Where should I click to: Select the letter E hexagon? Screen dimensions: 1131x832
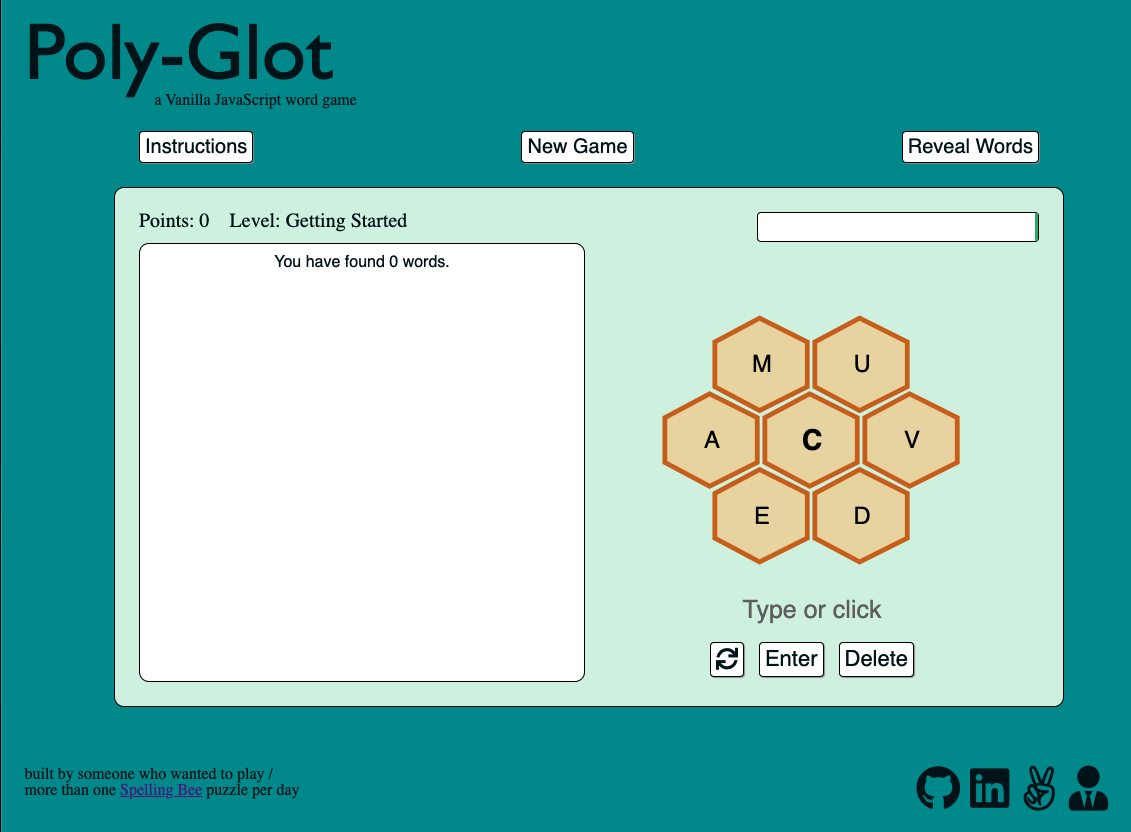(761, 516)
